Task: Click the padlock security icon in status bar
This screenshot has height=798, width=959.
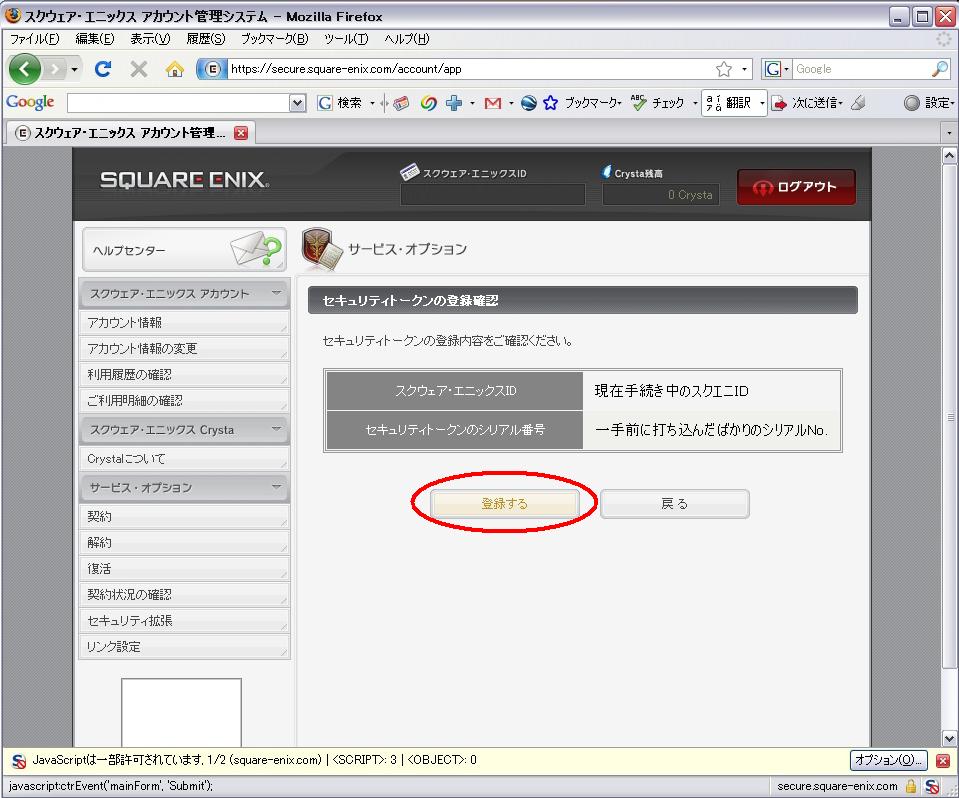Action: (911, 786)
